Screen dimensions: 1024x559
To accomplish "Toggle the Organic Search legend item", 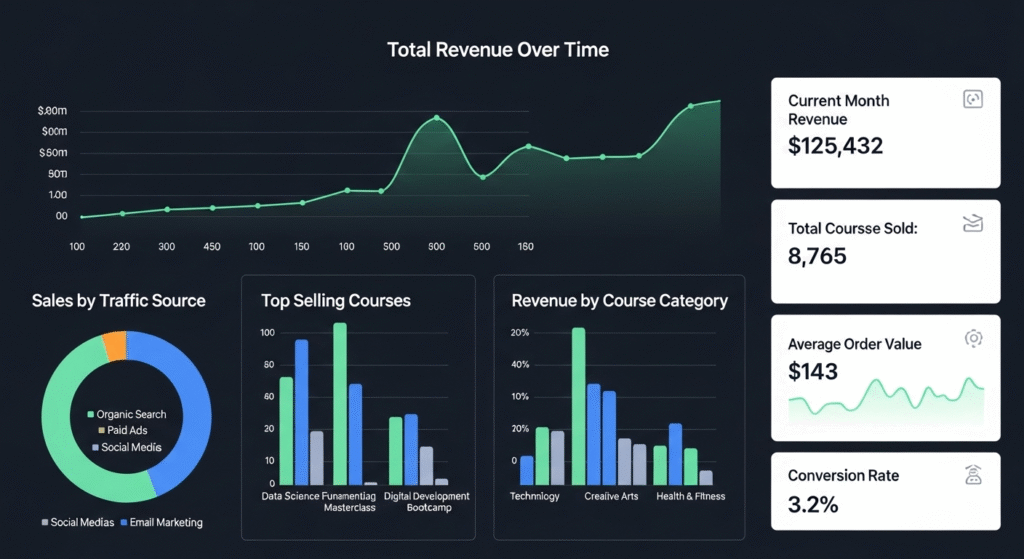I will pos(127,414).
